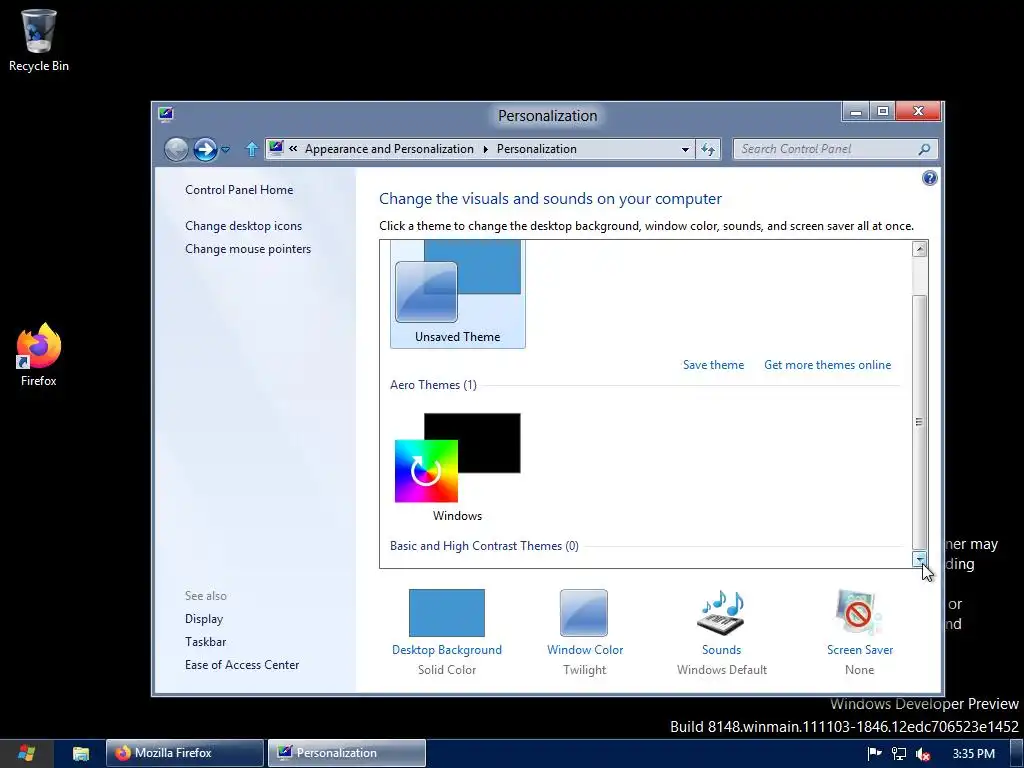Click the theme list scroll-down arrow
This screenshot has width=1024, height=768.
(x=920, y=559)
